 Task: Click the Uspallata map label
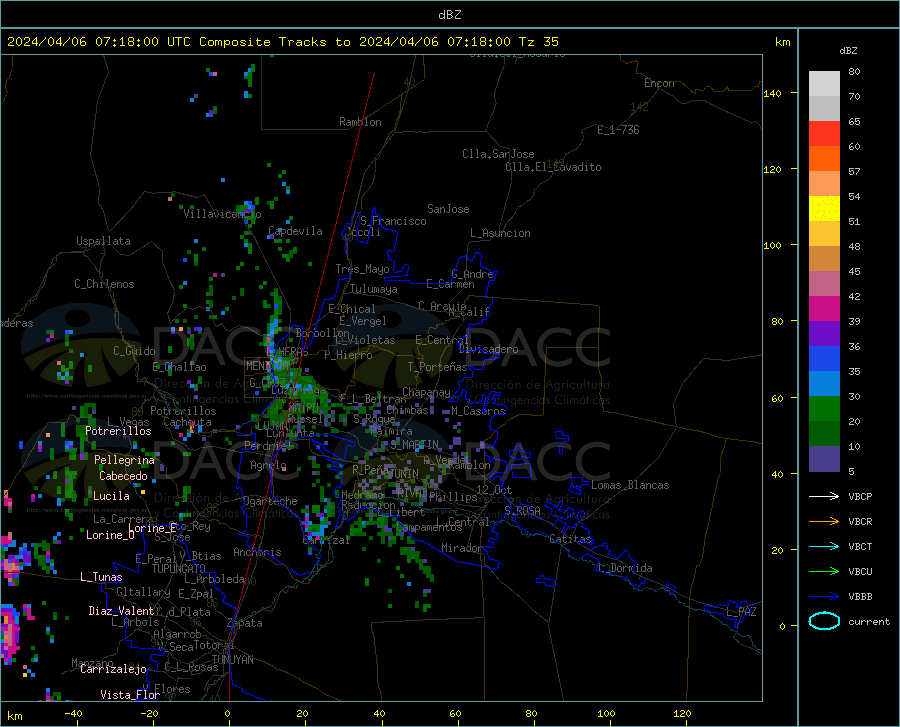click(103, 241)
